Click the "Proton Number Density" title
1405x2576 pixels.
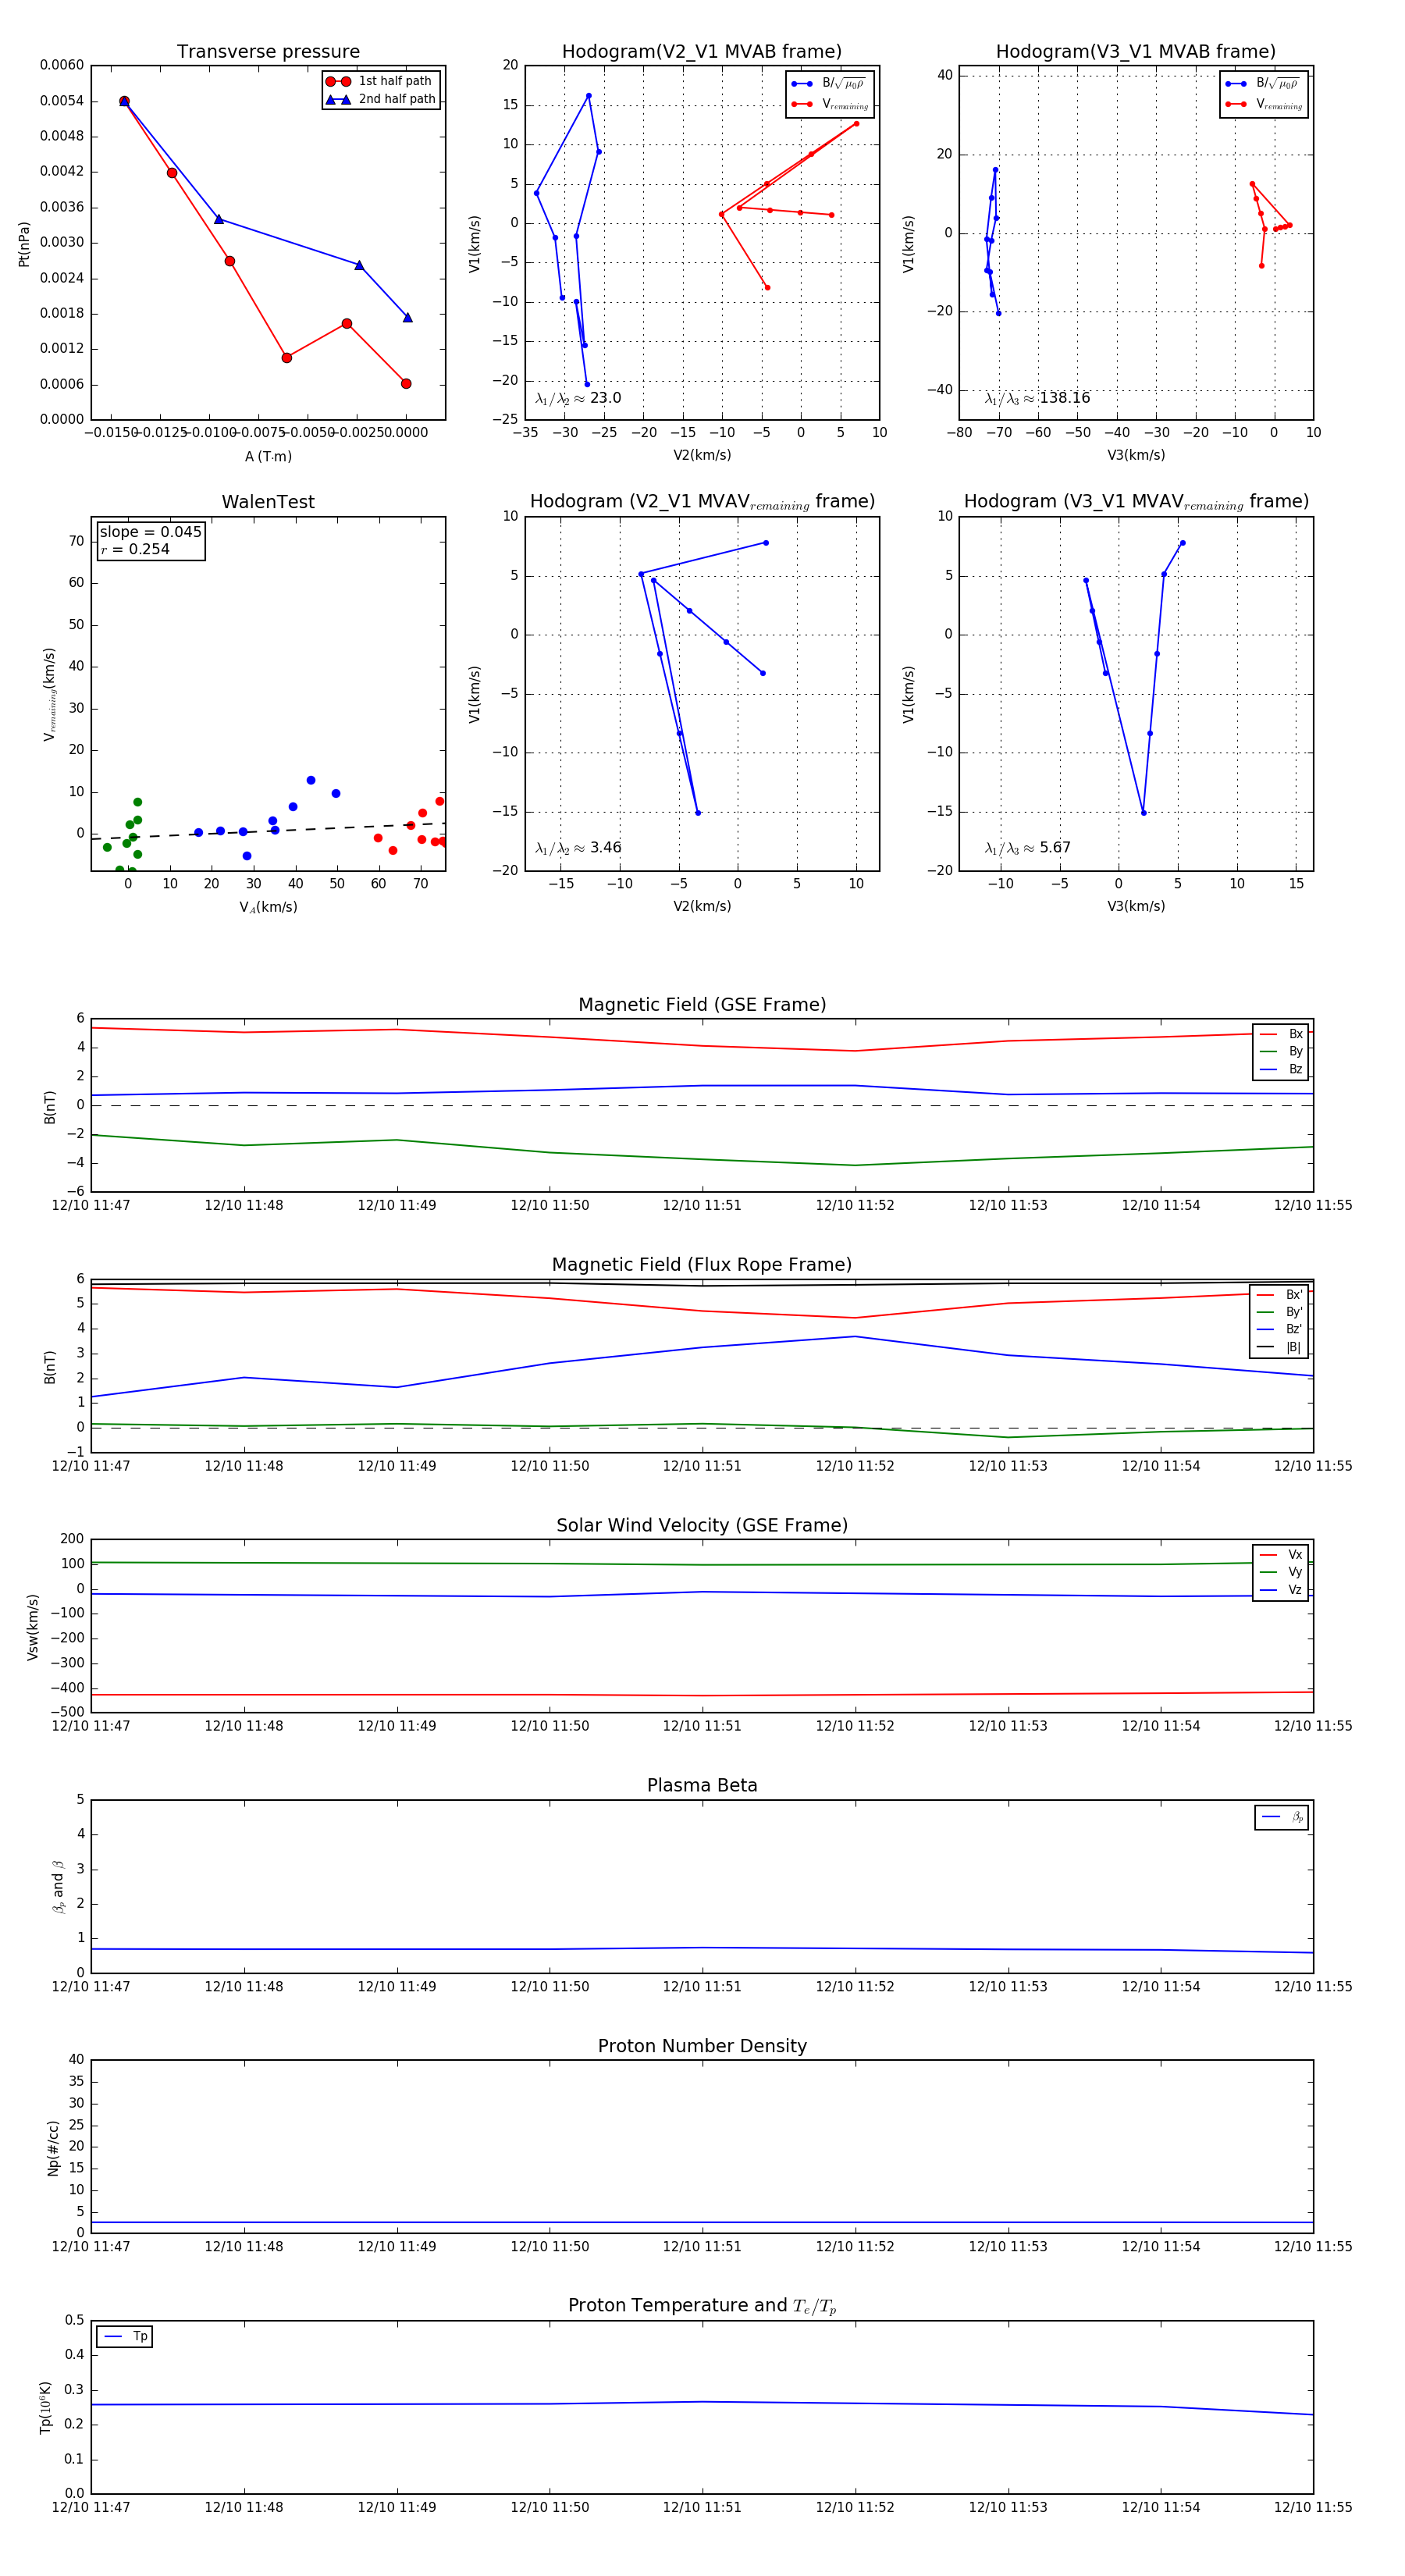pos(702,2046)
